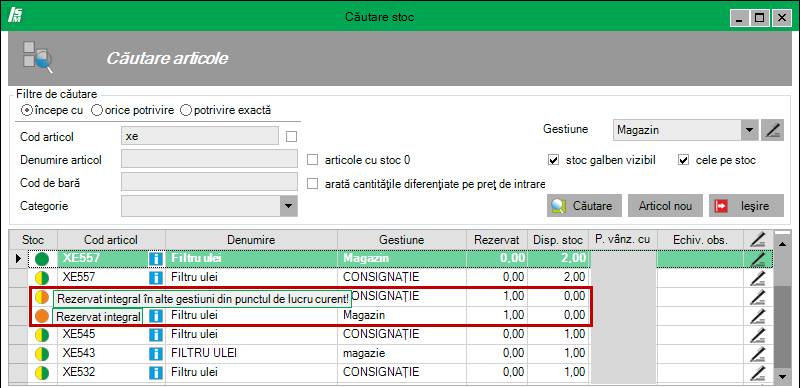Select the 'începe cu' radio option
800x388 pixels.
point(26,110)
